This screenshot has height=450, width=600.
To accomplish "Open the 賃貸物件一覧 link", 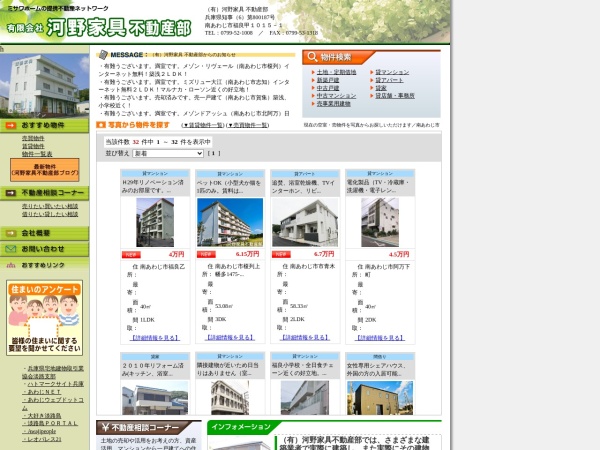I will pos(203,125).
